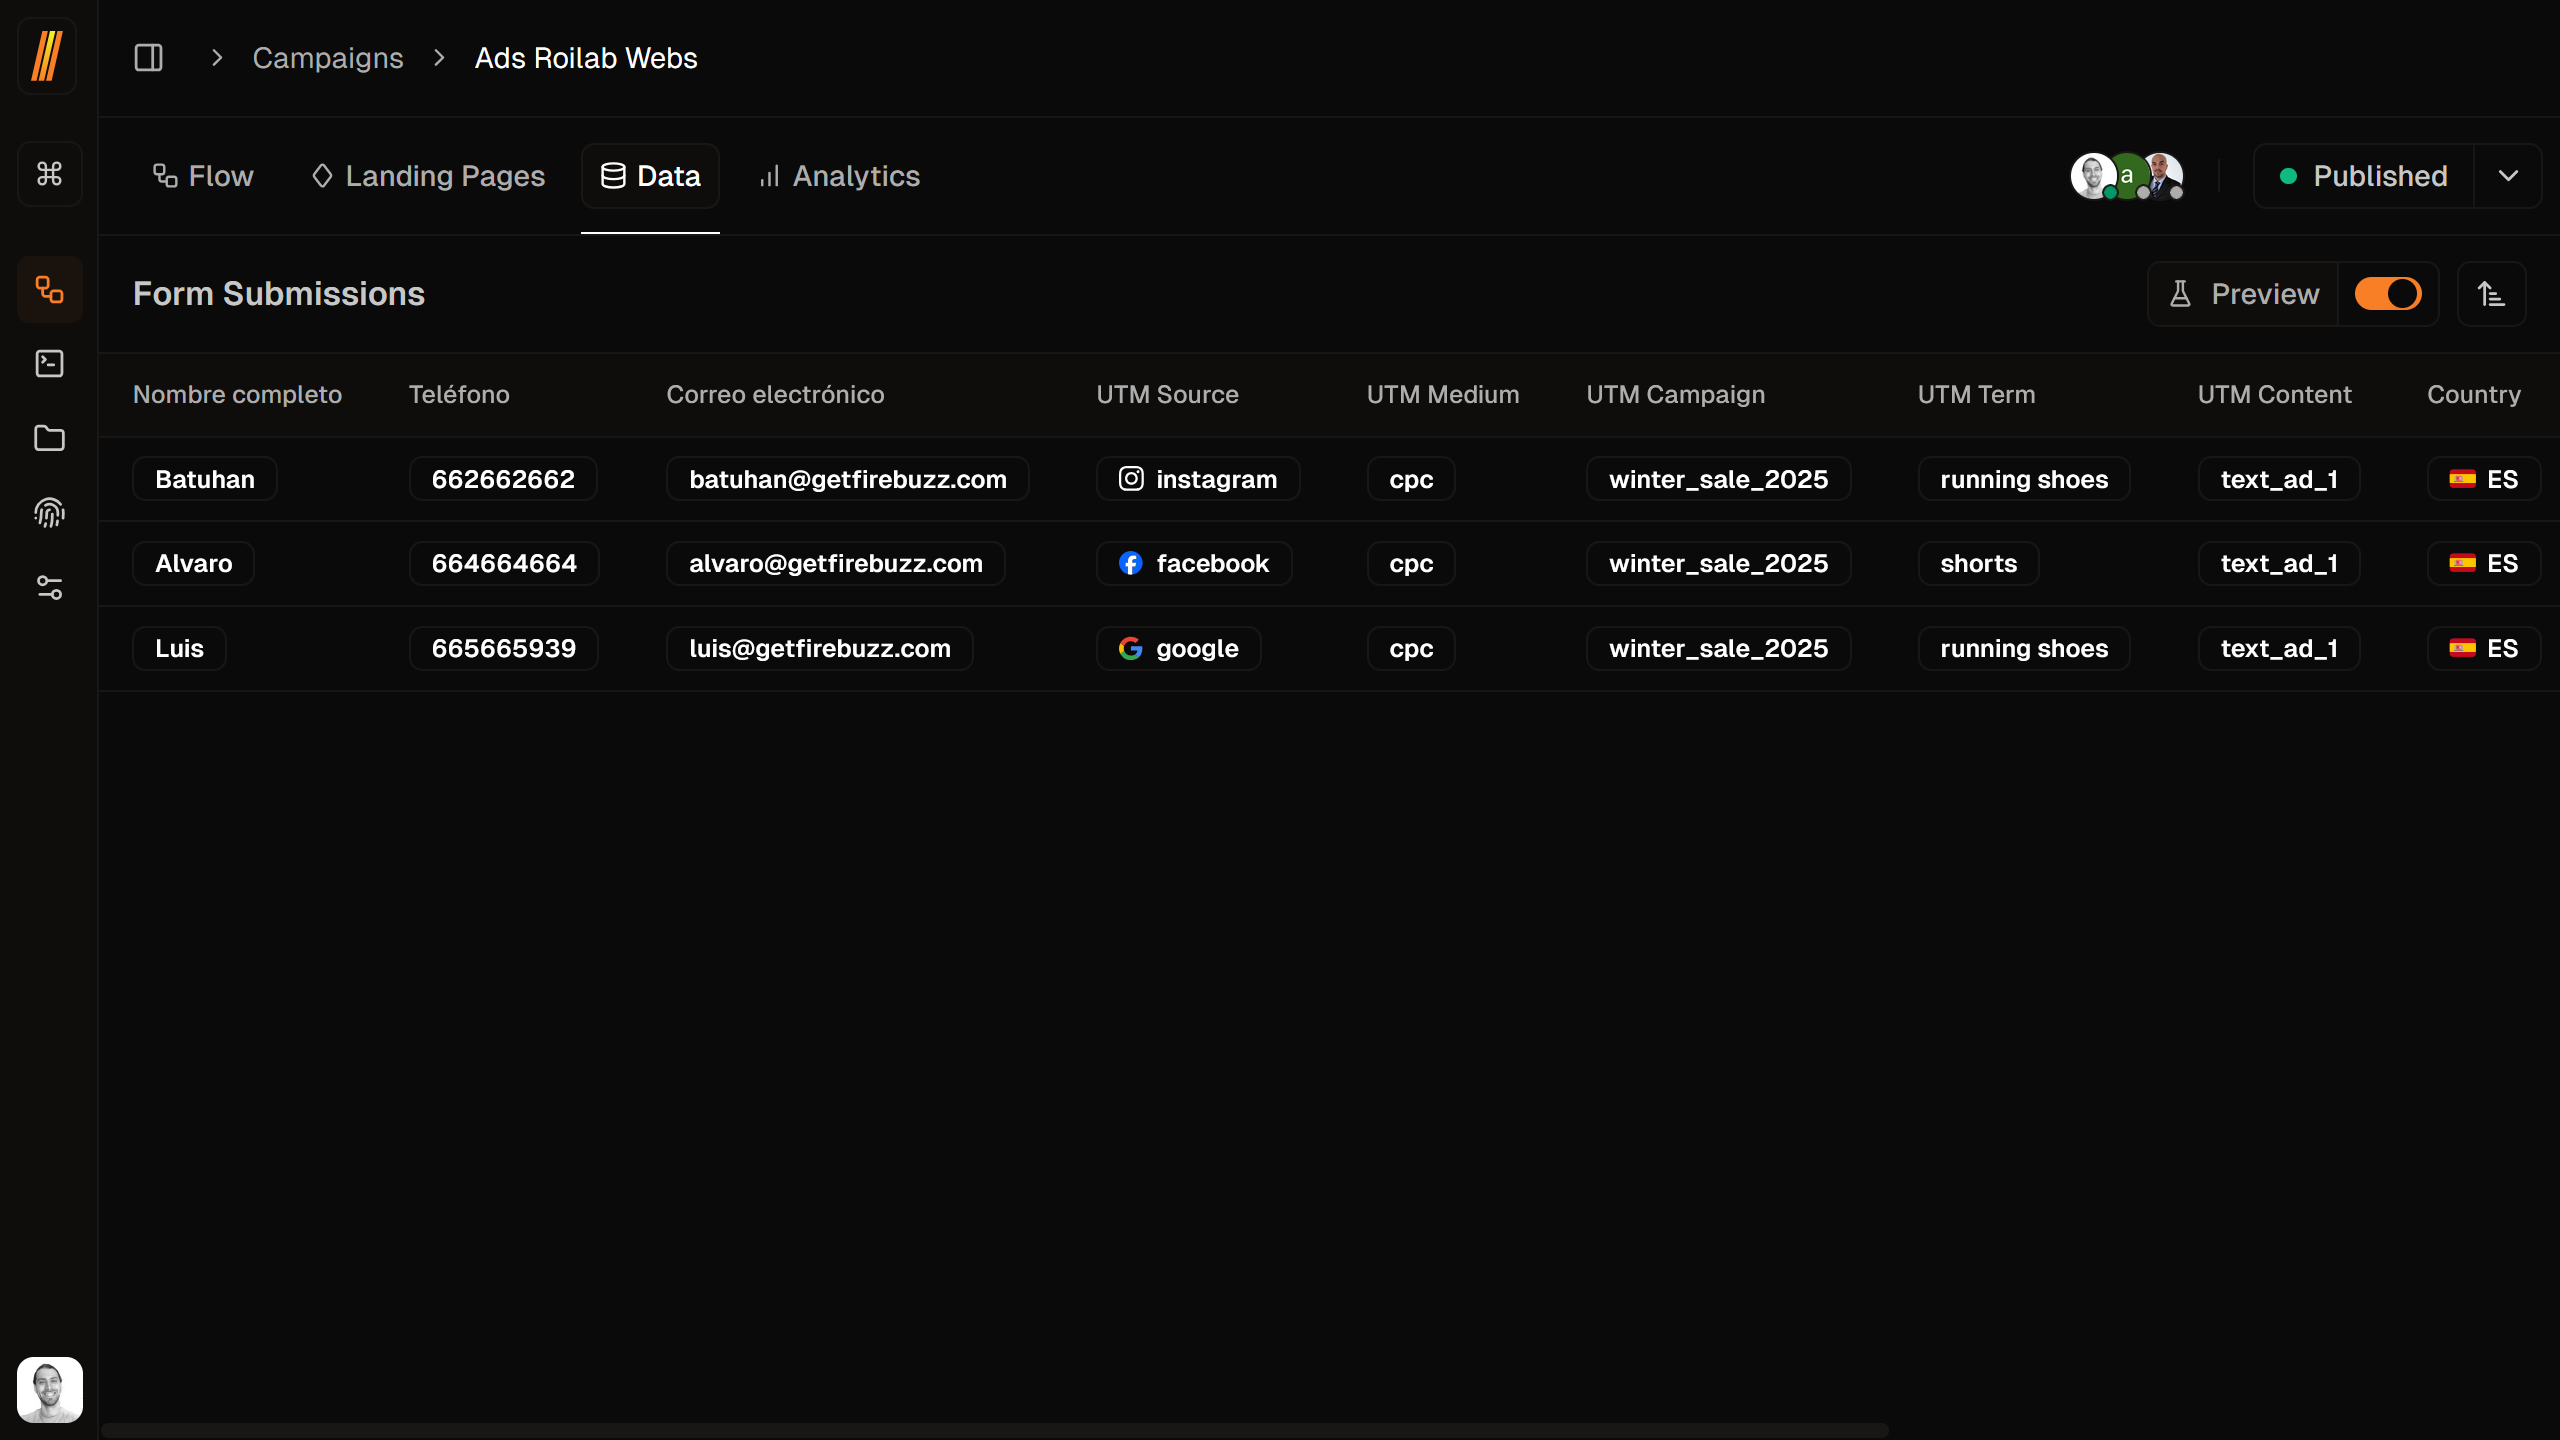The width and height of the screenshot is (2560, 1440).
Task: Open the settings sliders icon in sidebar
Action: 49,587
